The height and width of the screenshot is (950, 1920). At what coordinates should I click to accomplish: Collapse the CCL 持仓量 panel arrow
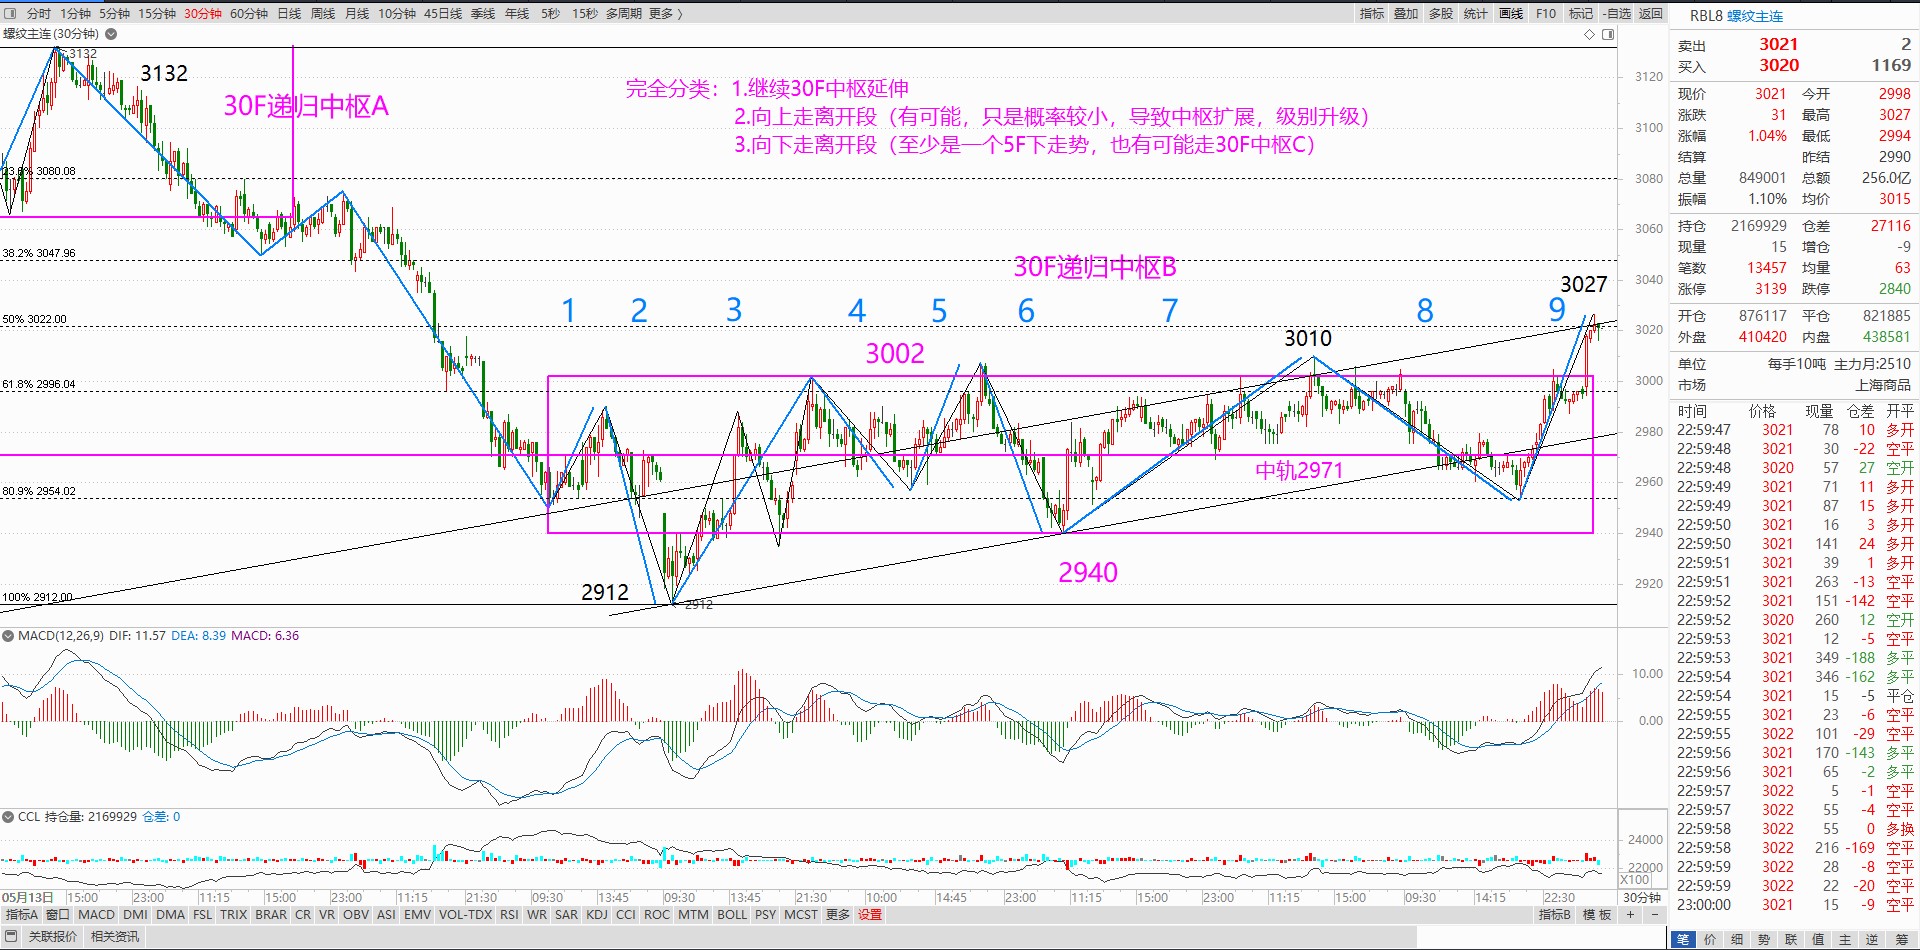click(8, 817)
